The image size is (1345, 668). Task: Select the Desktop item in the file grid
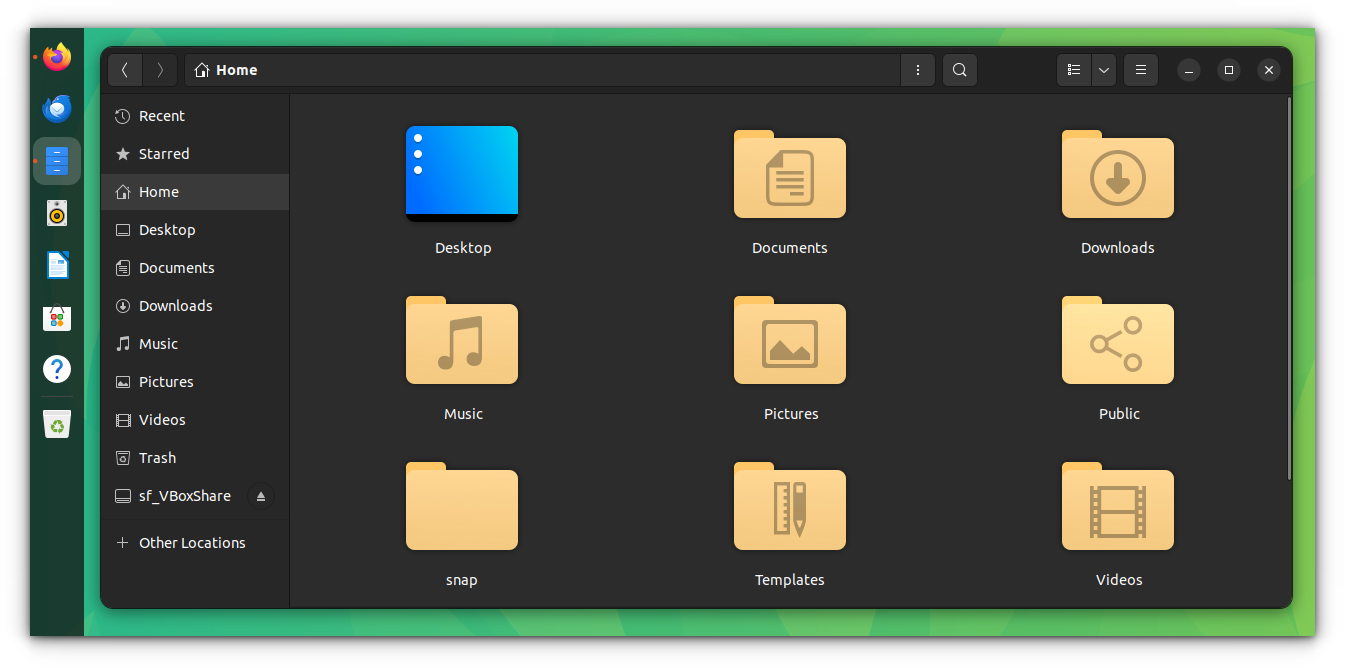pos(461,172)
